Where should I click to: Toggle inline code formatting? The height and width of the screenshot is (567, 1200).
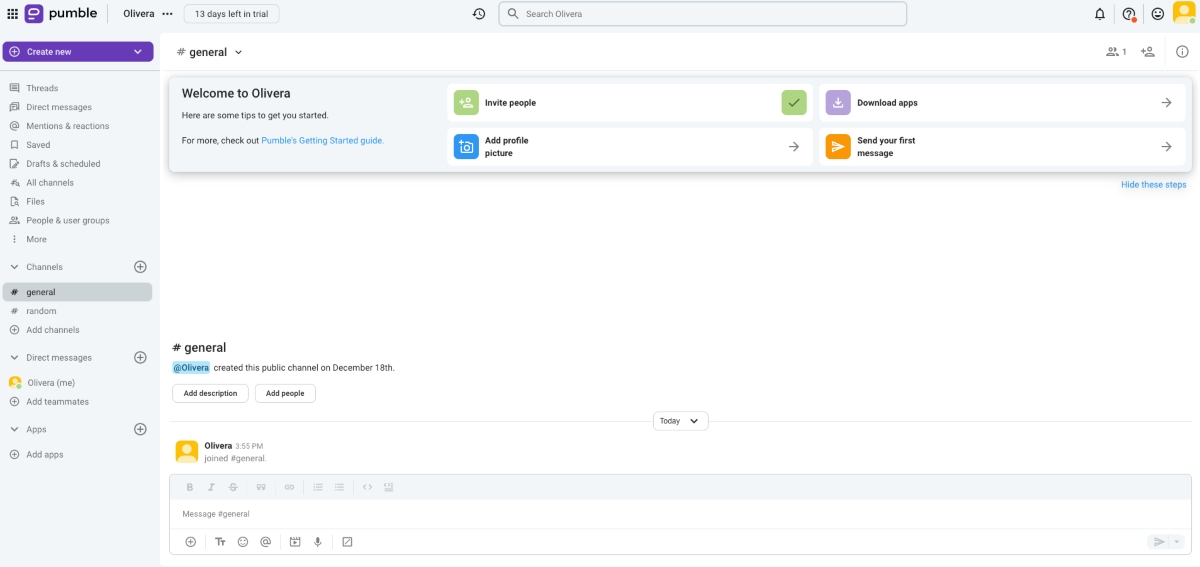point(367,487)
